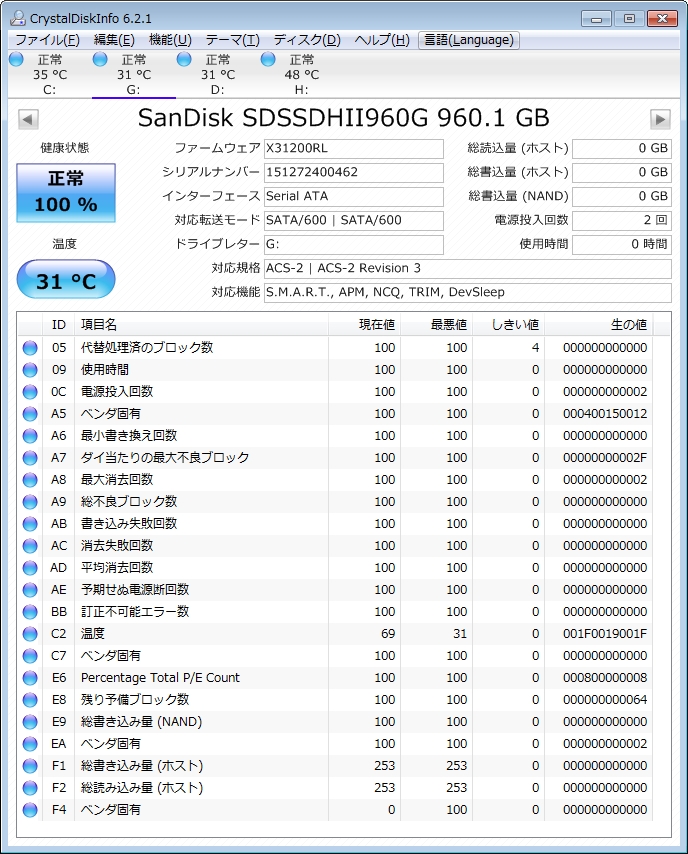Open the 編集(E) menu
Viewport: 688px width, 854px height.
tap(114, 40)
